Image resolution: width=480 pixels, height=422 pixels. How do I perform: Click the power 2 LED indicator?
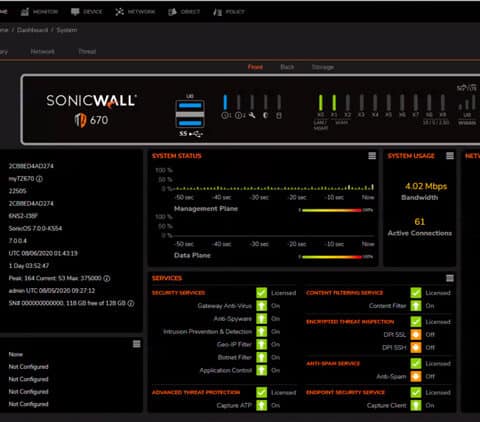tap(239, 102)
